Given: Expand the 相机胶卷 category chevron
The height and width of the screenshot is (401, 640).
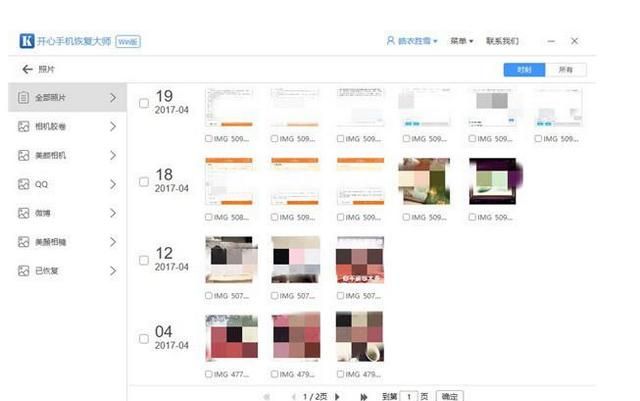Looking at the screenshot, I should pos(113,127).
